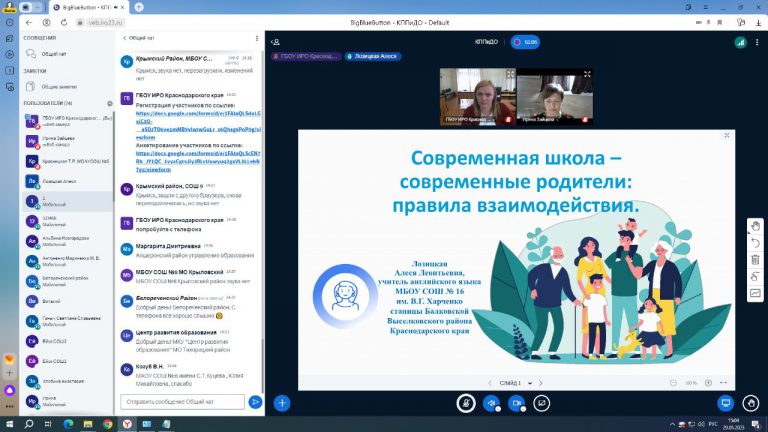Open Общий чат in messages section
The width and height of the screenshot is (768, 432).
point(55,55)
